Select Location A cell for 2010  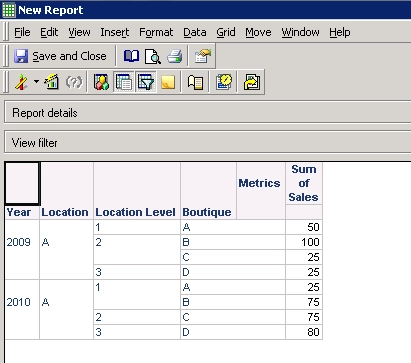66,309
